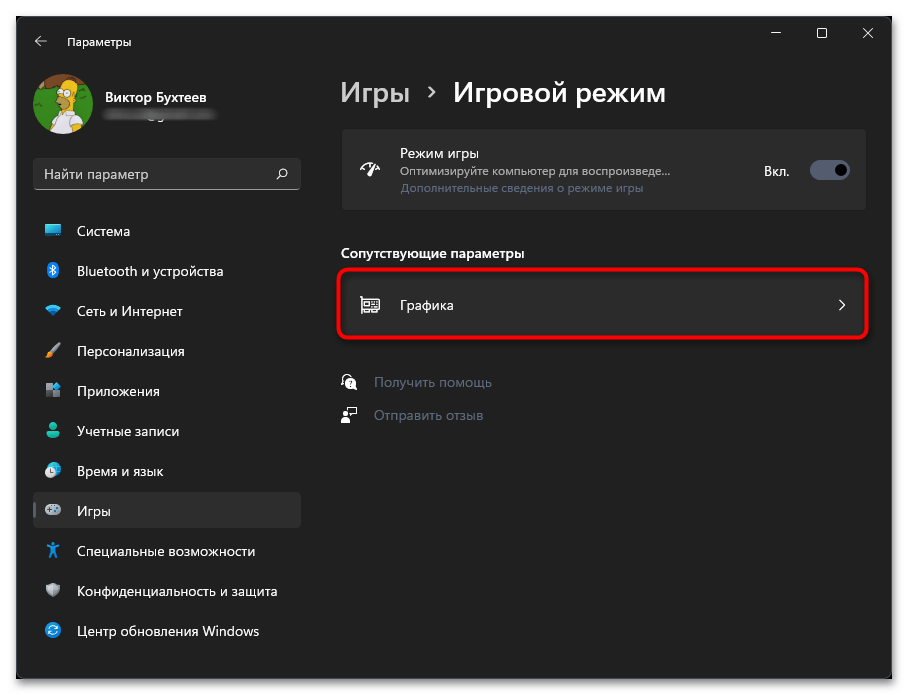
Task: Click the Wi-Fi network icon in sidebar
Action: click(x=53, y=310)
